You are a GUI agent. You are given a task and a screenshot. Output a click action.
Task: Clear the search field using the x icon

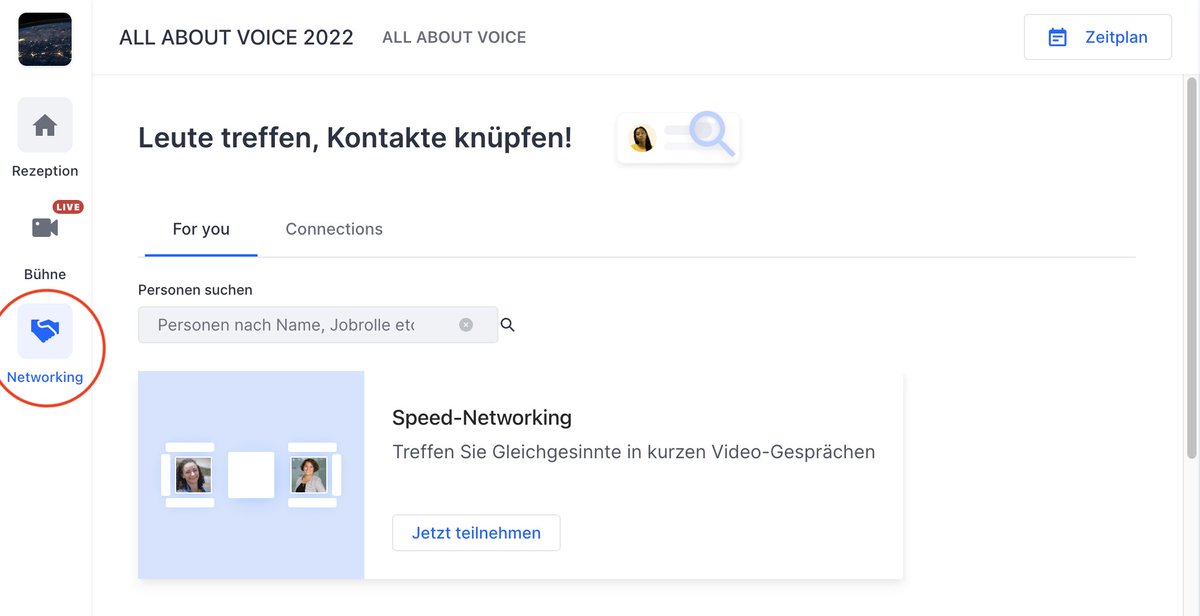click(465, 324)
